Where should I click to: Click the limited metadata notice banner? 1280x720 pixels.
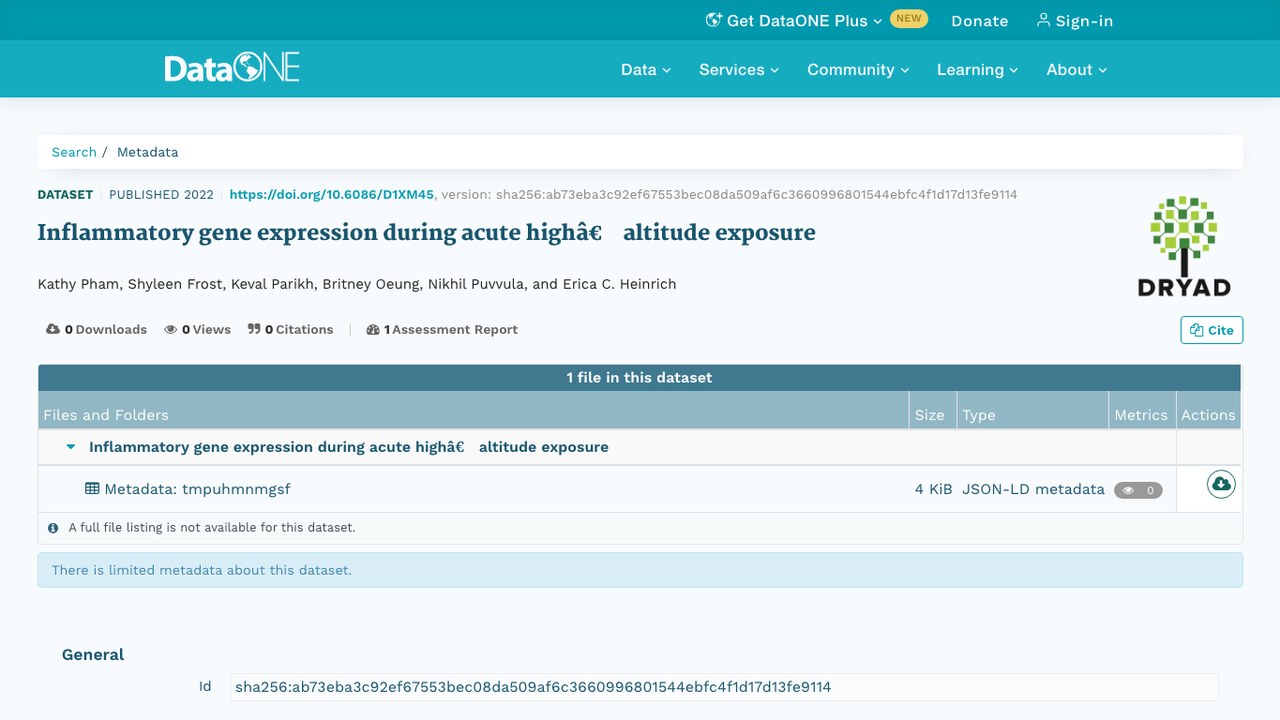click(x=640, y=570)
